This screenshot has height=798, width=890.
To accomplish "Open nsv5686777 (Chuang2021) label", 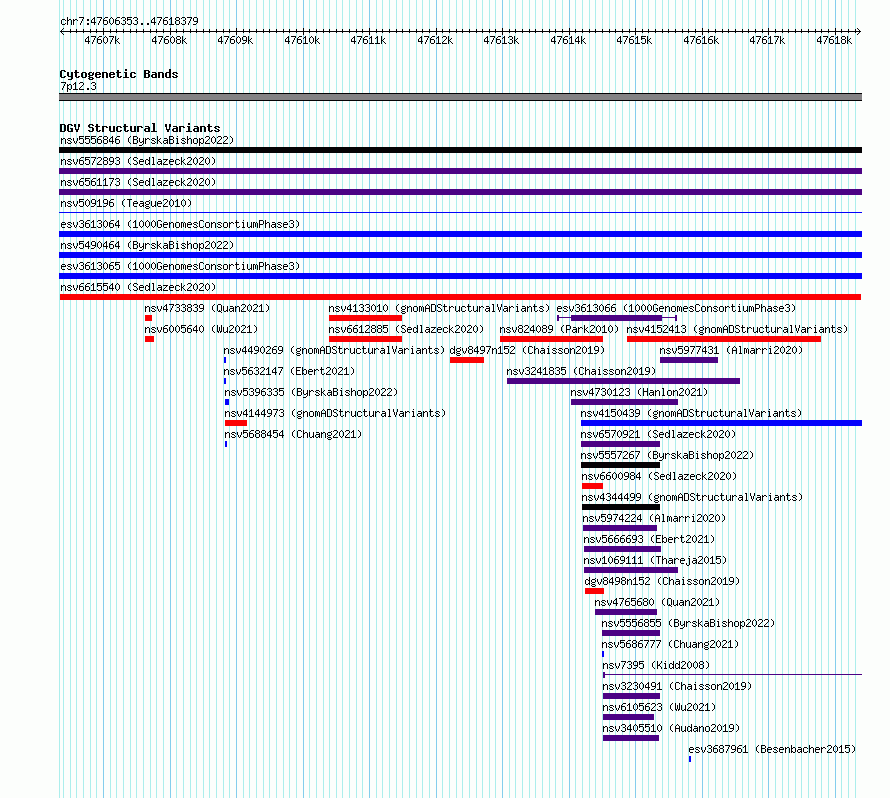I will point(670,644).
